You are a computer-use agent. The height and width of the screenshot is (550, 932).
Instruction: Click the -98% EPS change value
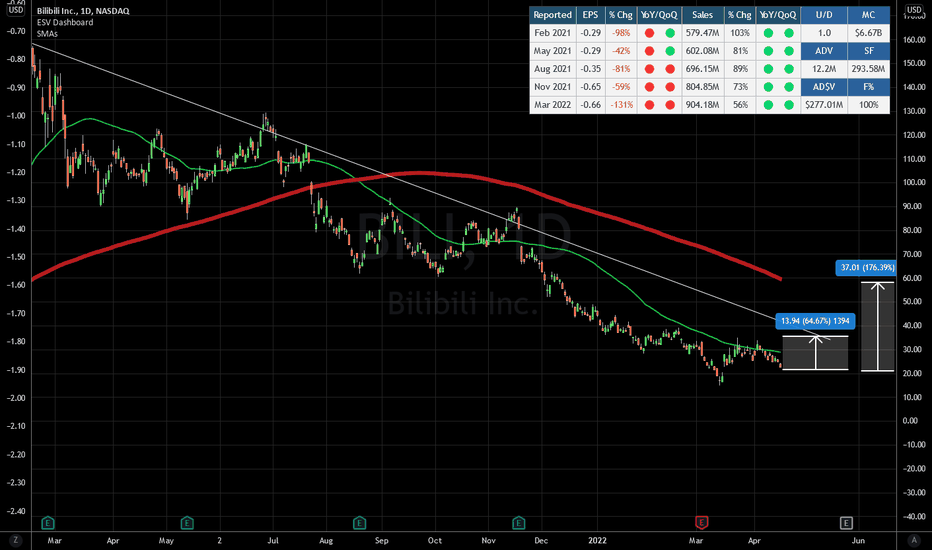621,33
